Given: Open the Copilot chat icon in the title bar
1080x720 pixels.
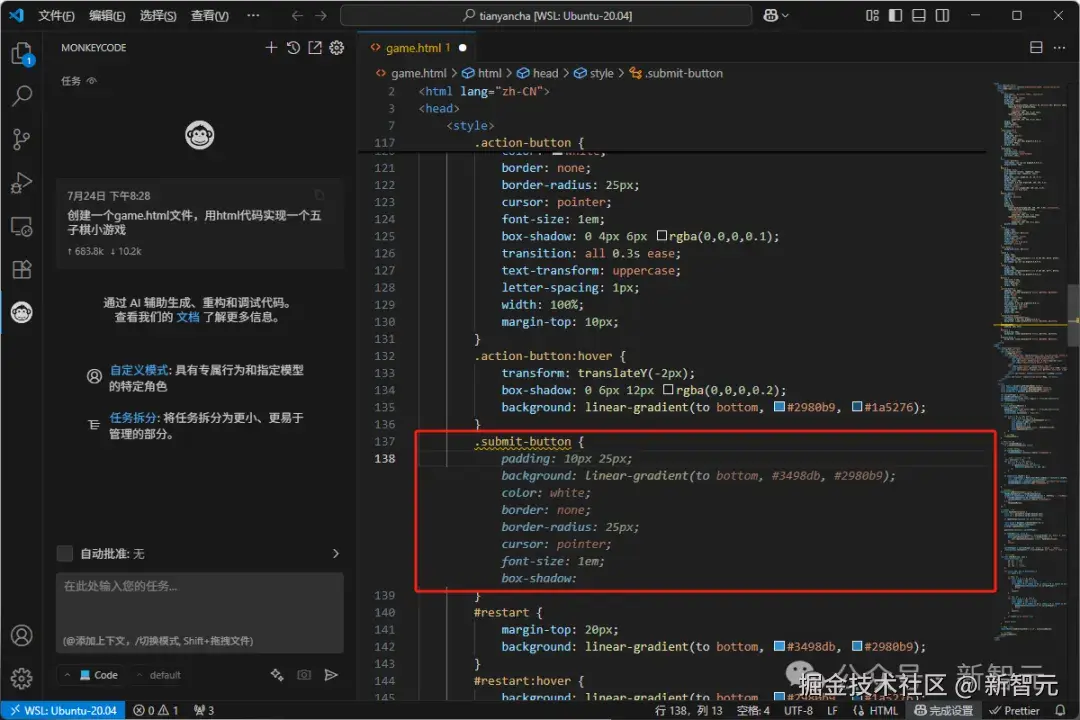Looking at the screenshot, I should click(771, 15).
